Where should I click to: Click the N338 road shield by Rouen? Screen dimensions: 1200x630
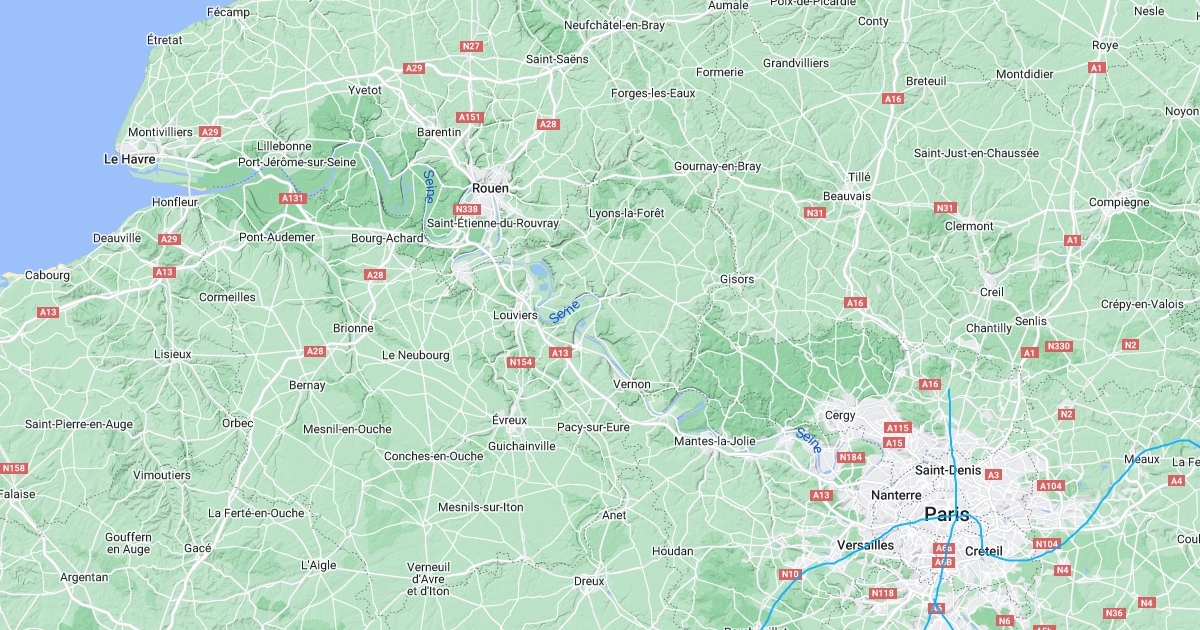467,209
